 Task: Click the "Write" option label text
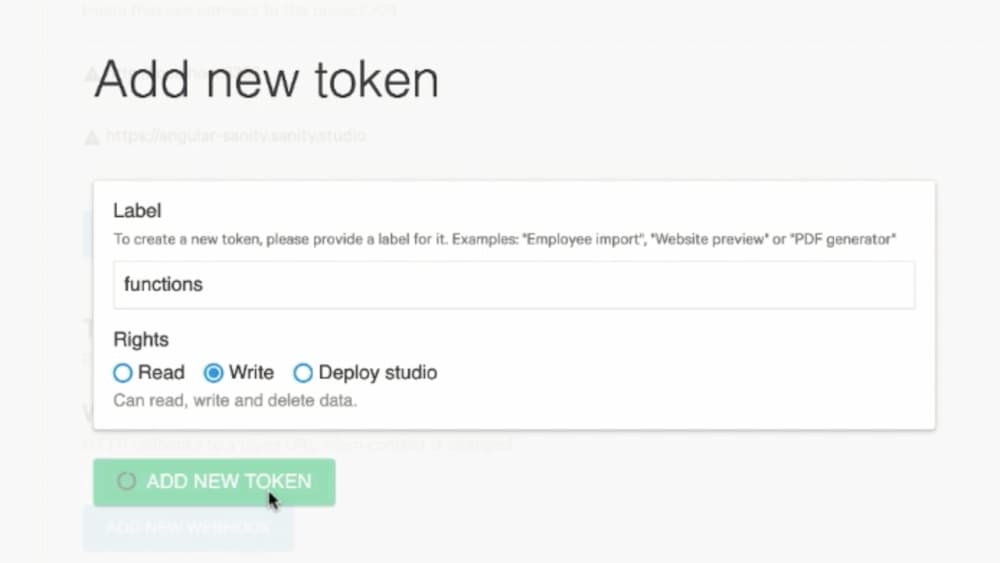(251, 373)
